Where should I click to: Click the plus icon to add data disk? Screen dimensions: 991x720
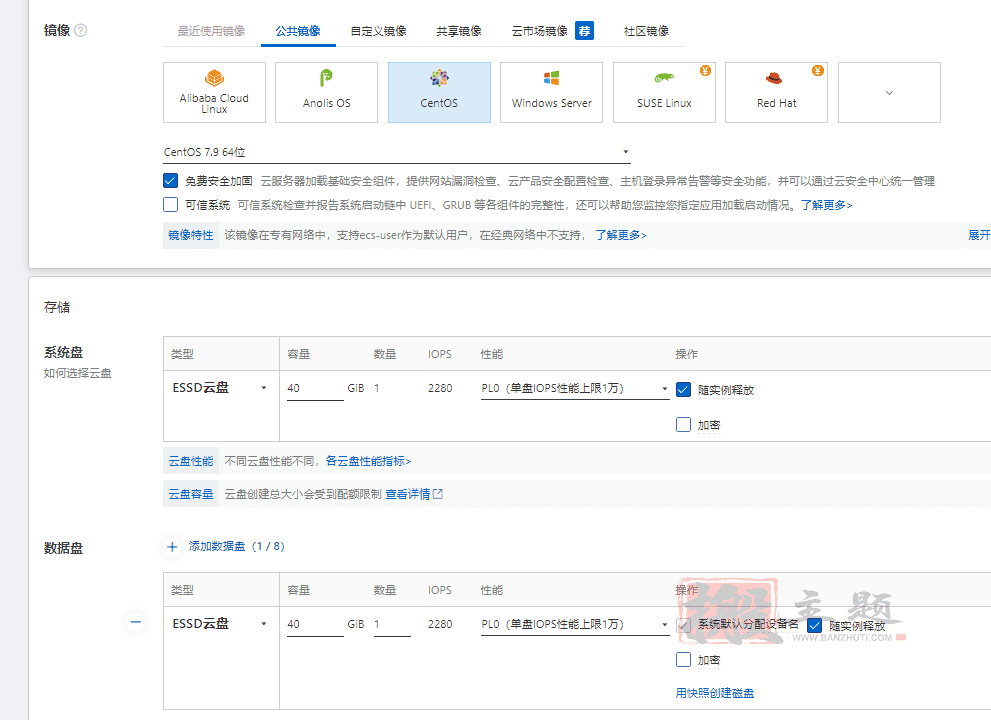[172, 547]
